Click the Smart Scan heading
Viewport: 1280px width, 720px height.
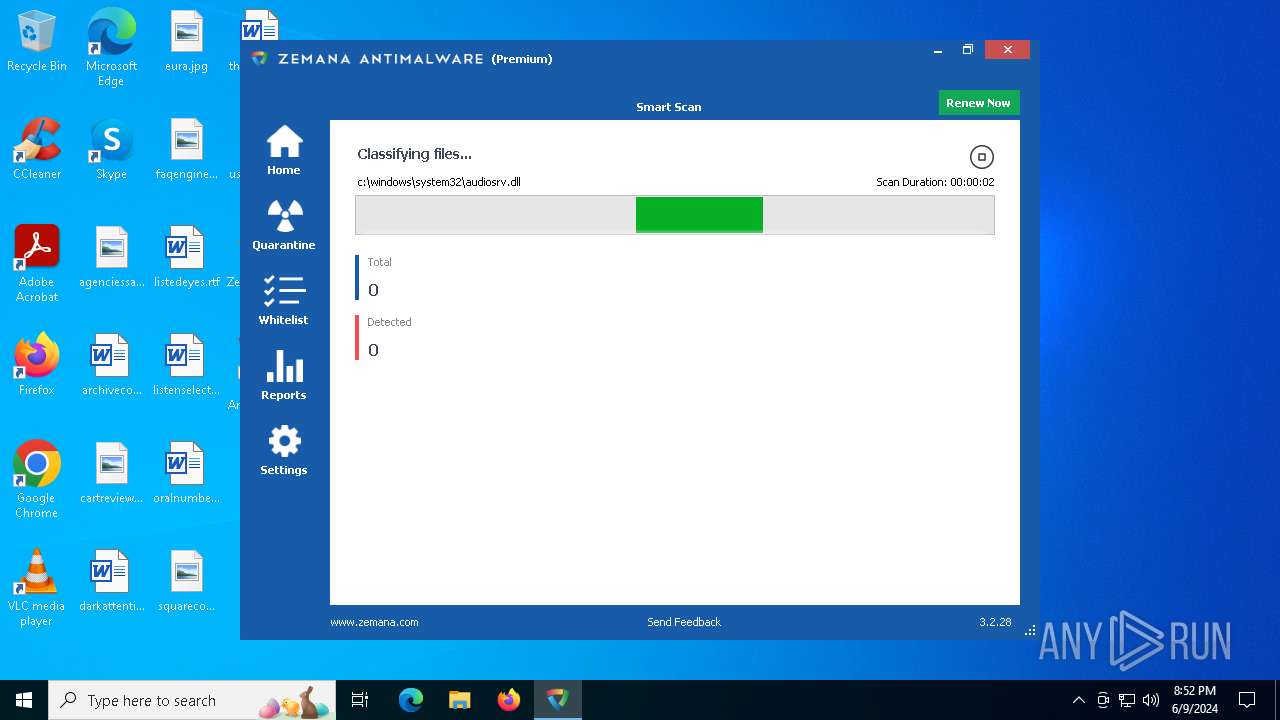pos(669,107)
